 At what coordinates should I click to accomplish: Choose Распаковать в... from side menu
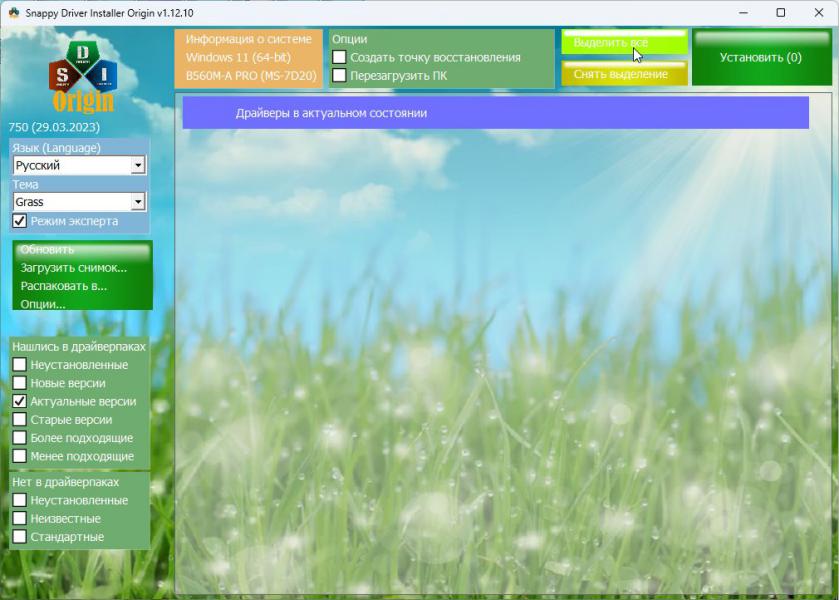(63, 286)
